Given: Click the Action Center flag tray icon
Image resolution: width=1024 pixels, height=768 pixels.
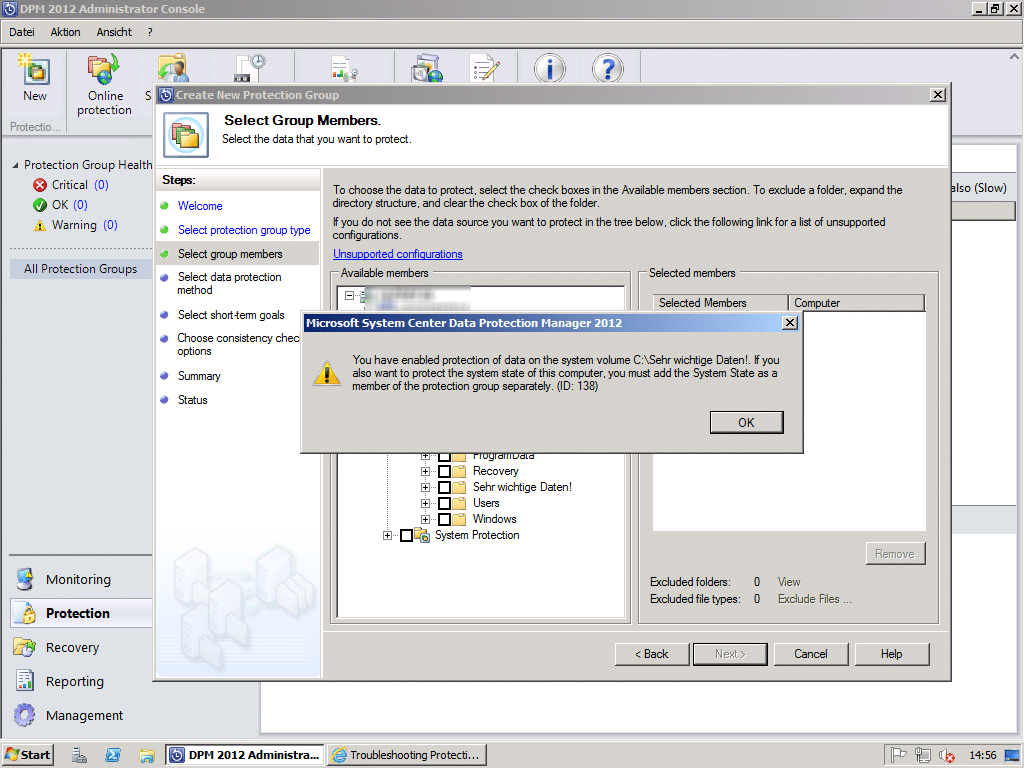Looking at the screenshot, I should pos(899,755).
